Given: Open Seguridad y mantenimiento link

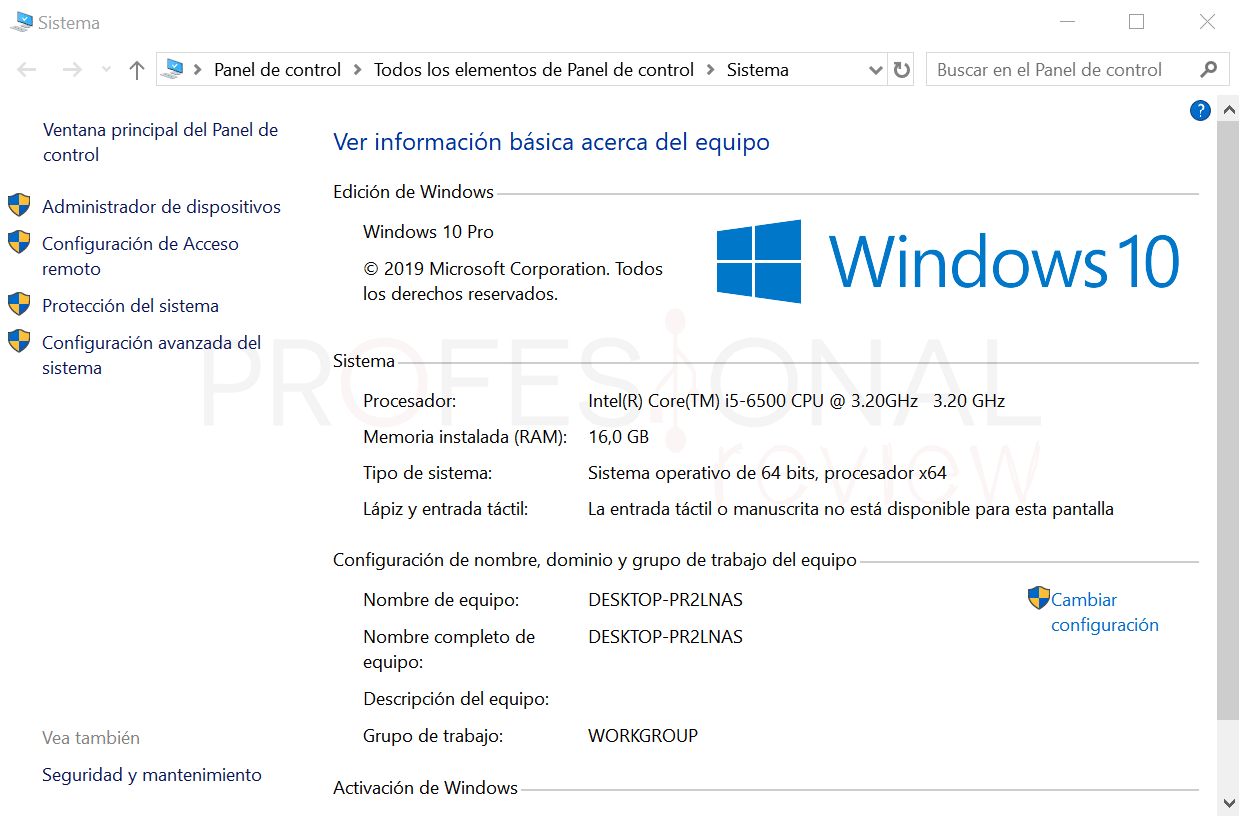Looking at the screenshot, I should pos(152,775).
